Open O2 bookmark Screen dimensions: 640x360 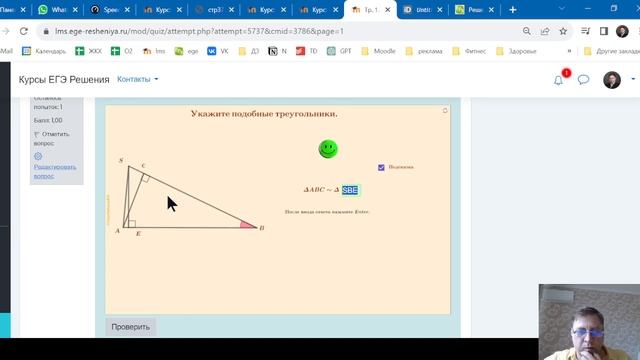(x=122, y=51)
